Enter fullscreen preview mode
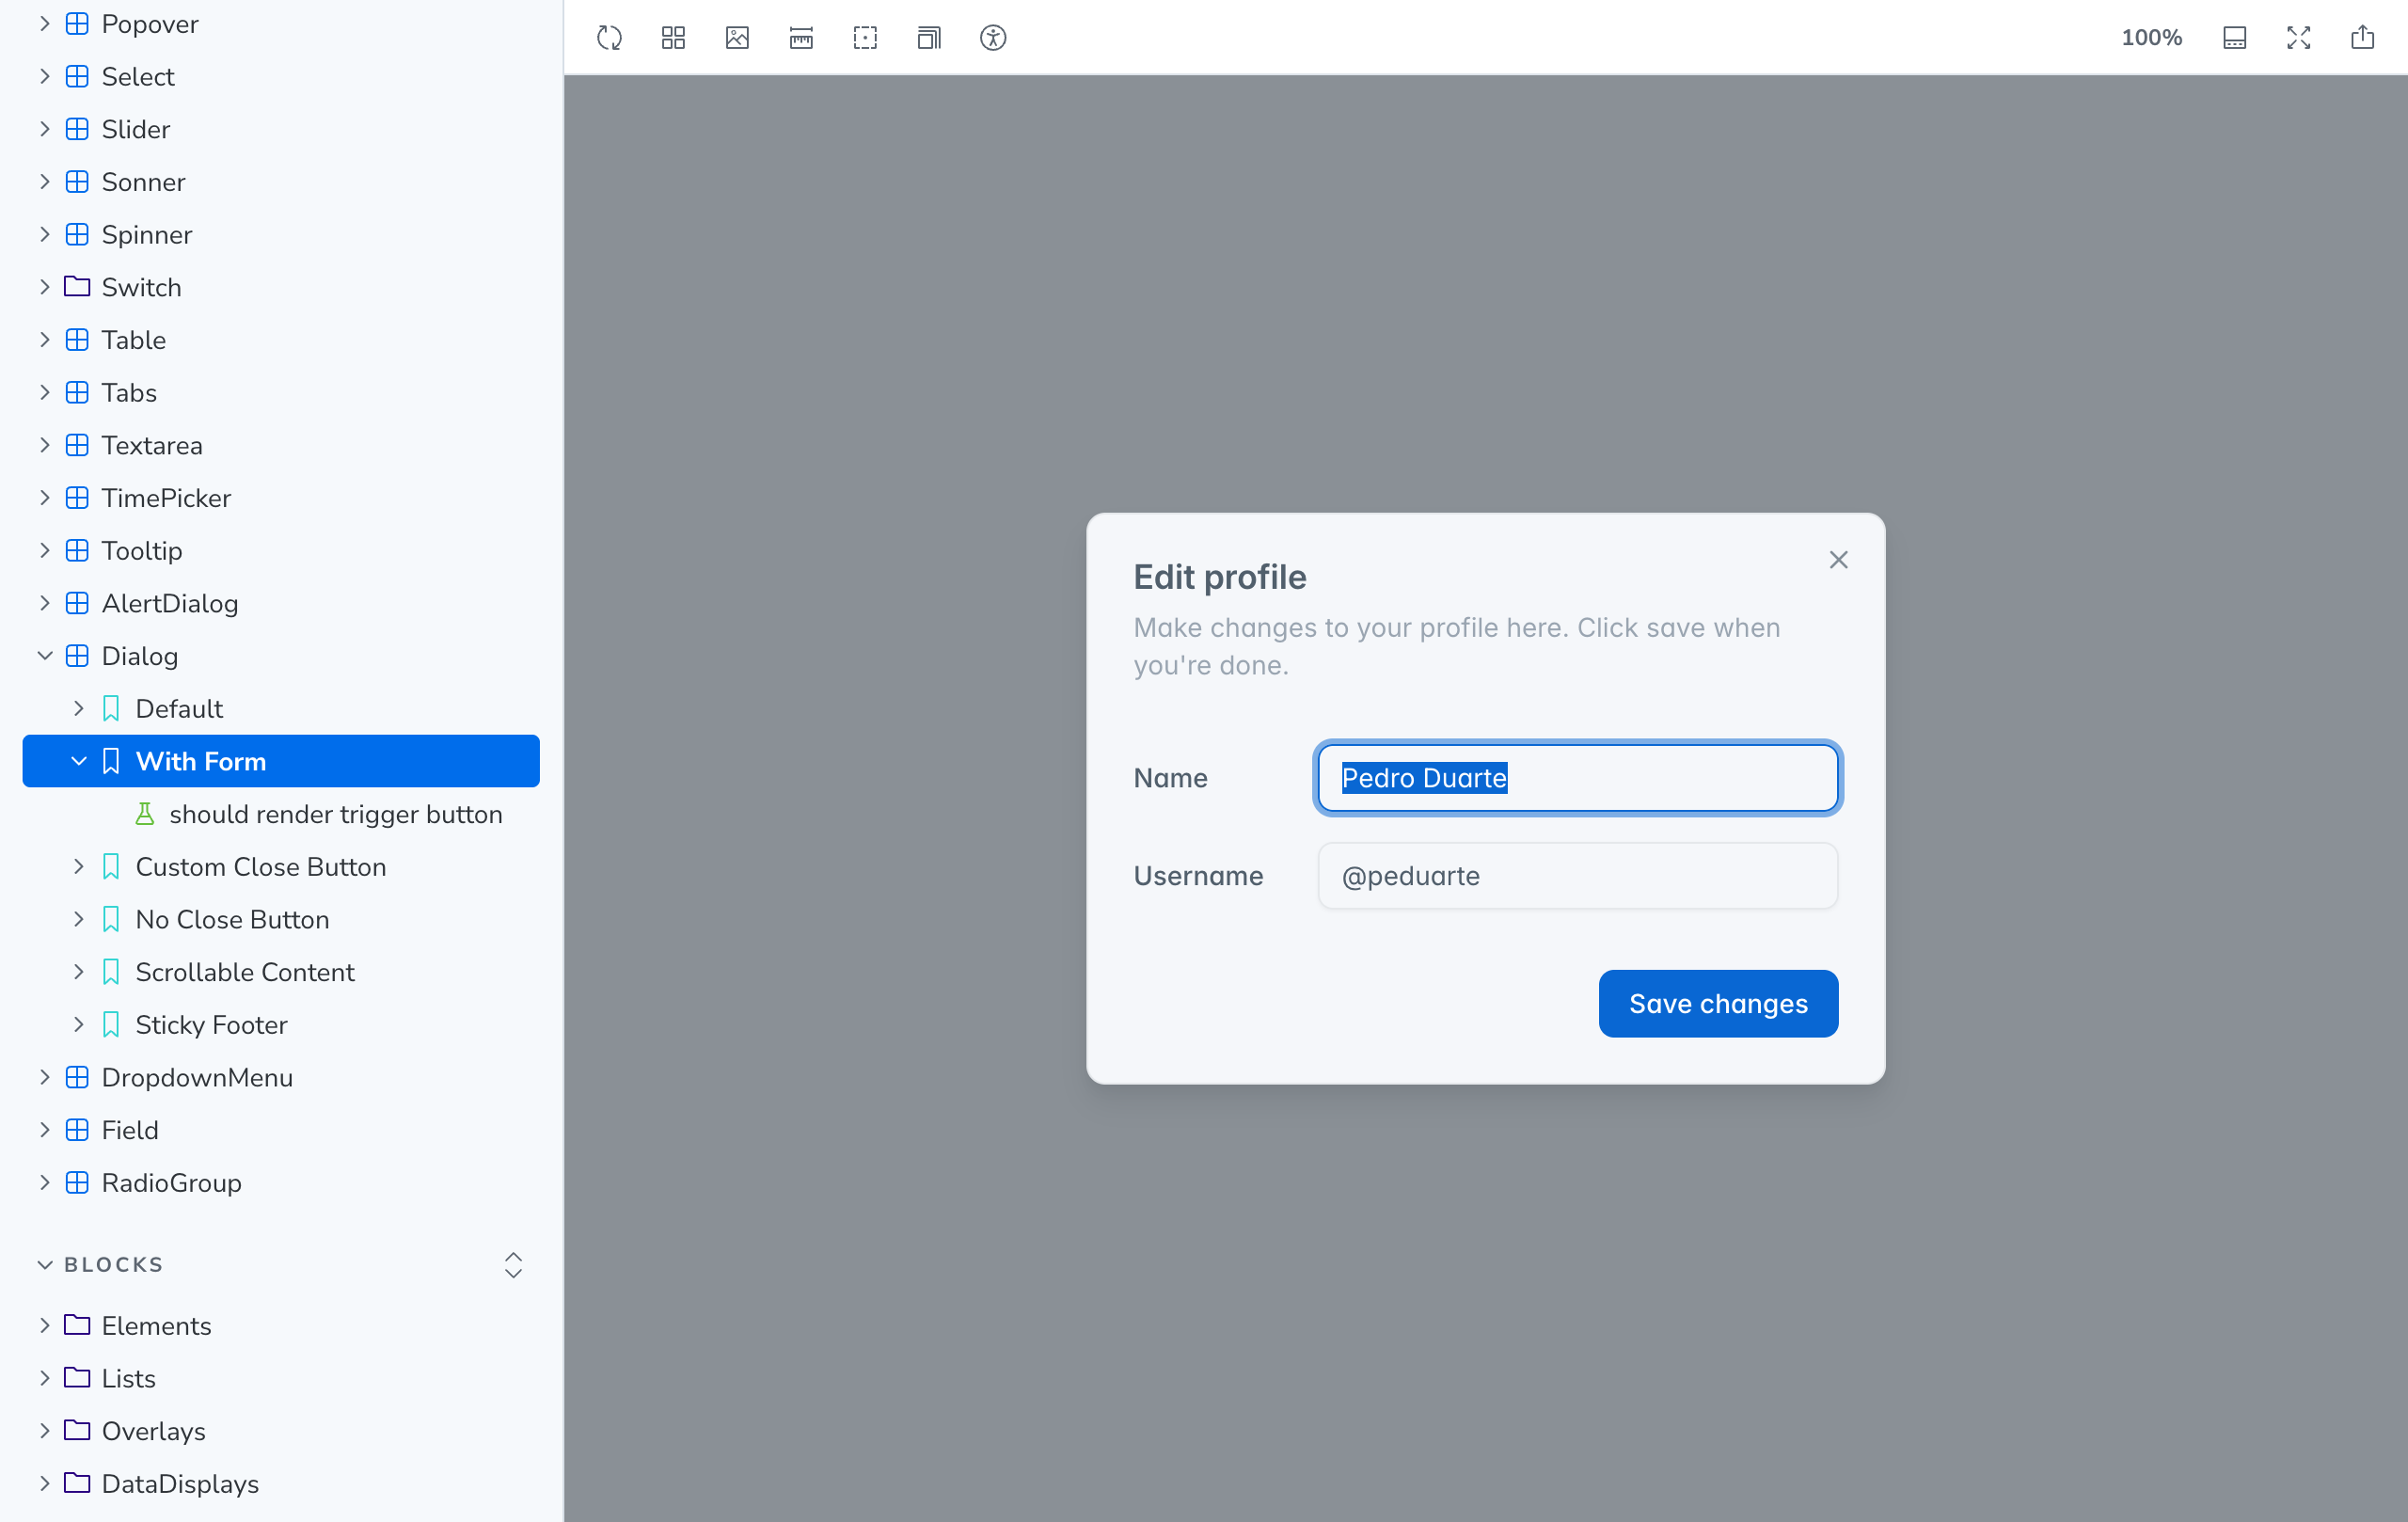The height and width of the screenshot is (1522, 2408). 2298,37
